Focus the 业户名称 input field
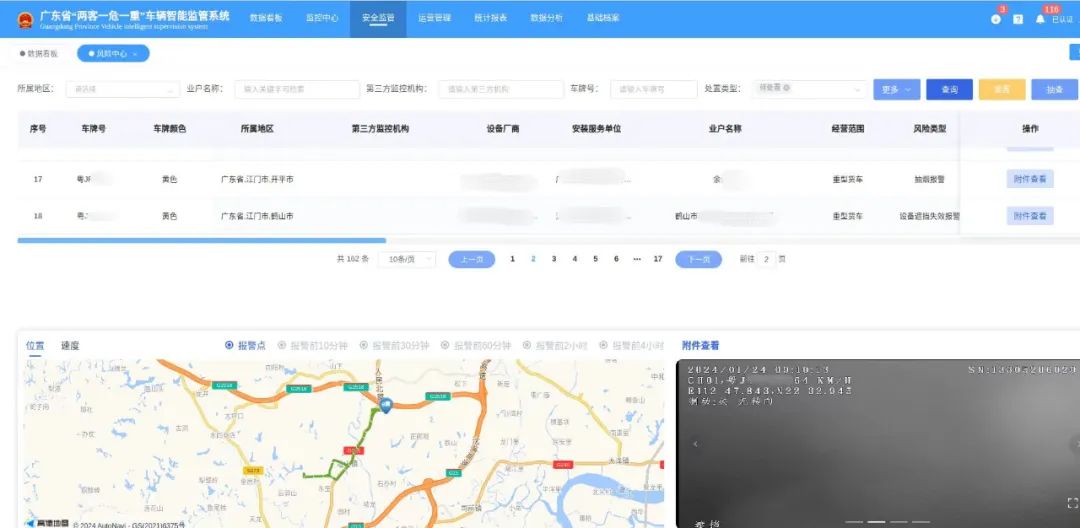The height and width of the screenshot is (528, 1080). (x=297, y=89)
